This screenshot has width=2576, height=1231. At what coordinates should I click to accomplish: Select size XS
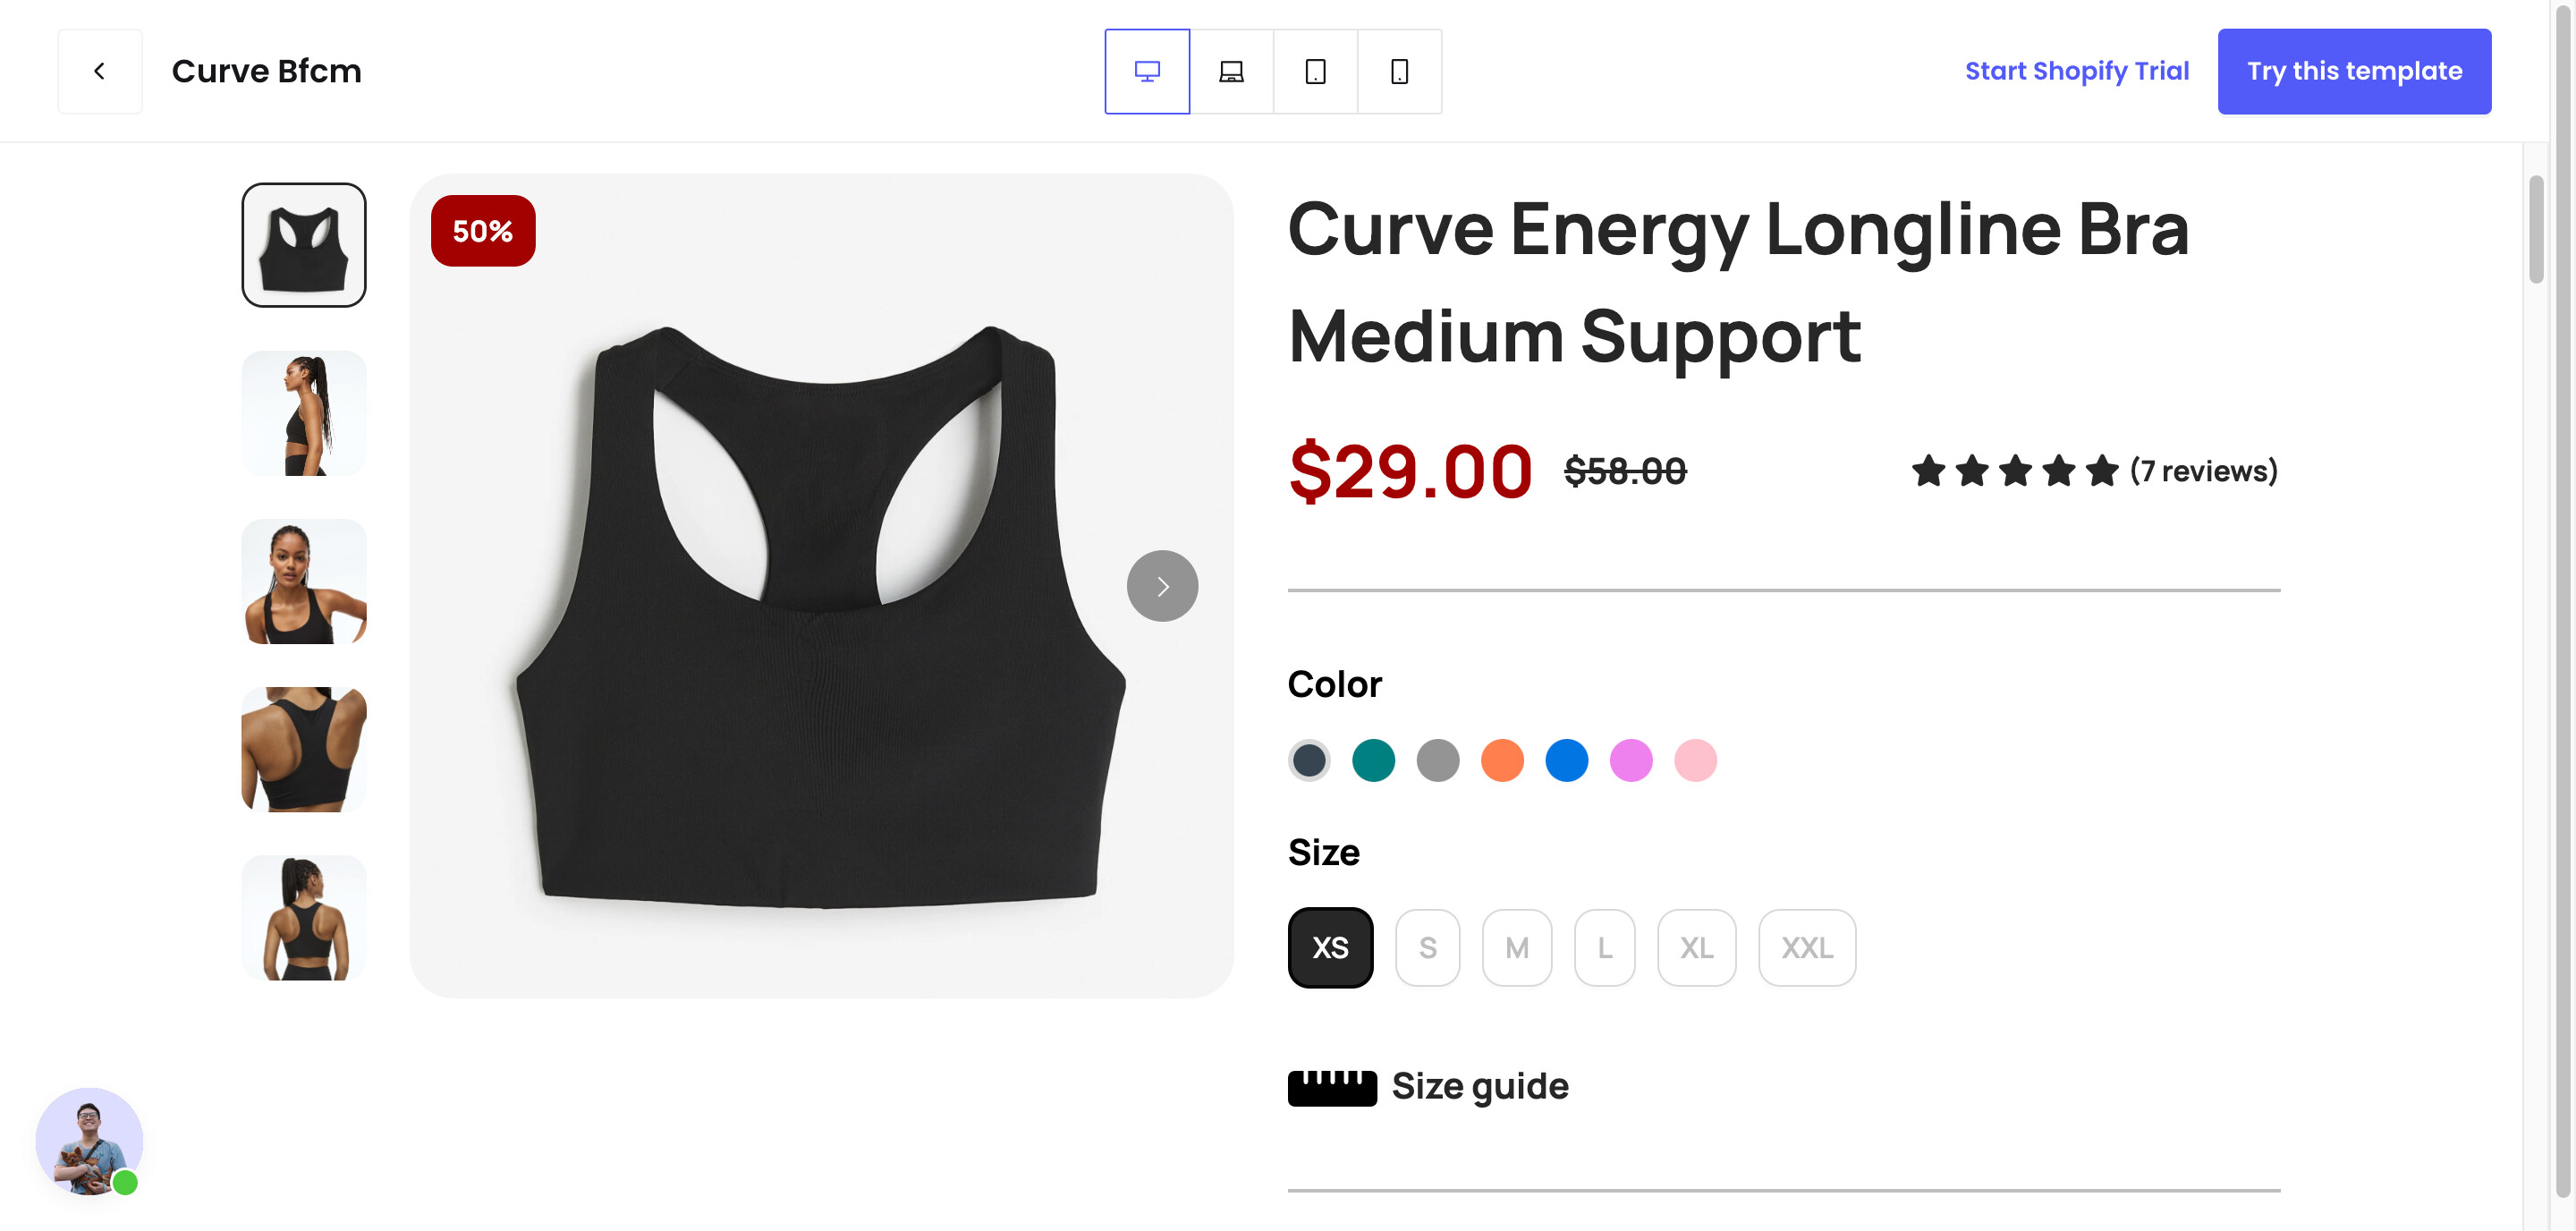click(x=1330, y=947)
